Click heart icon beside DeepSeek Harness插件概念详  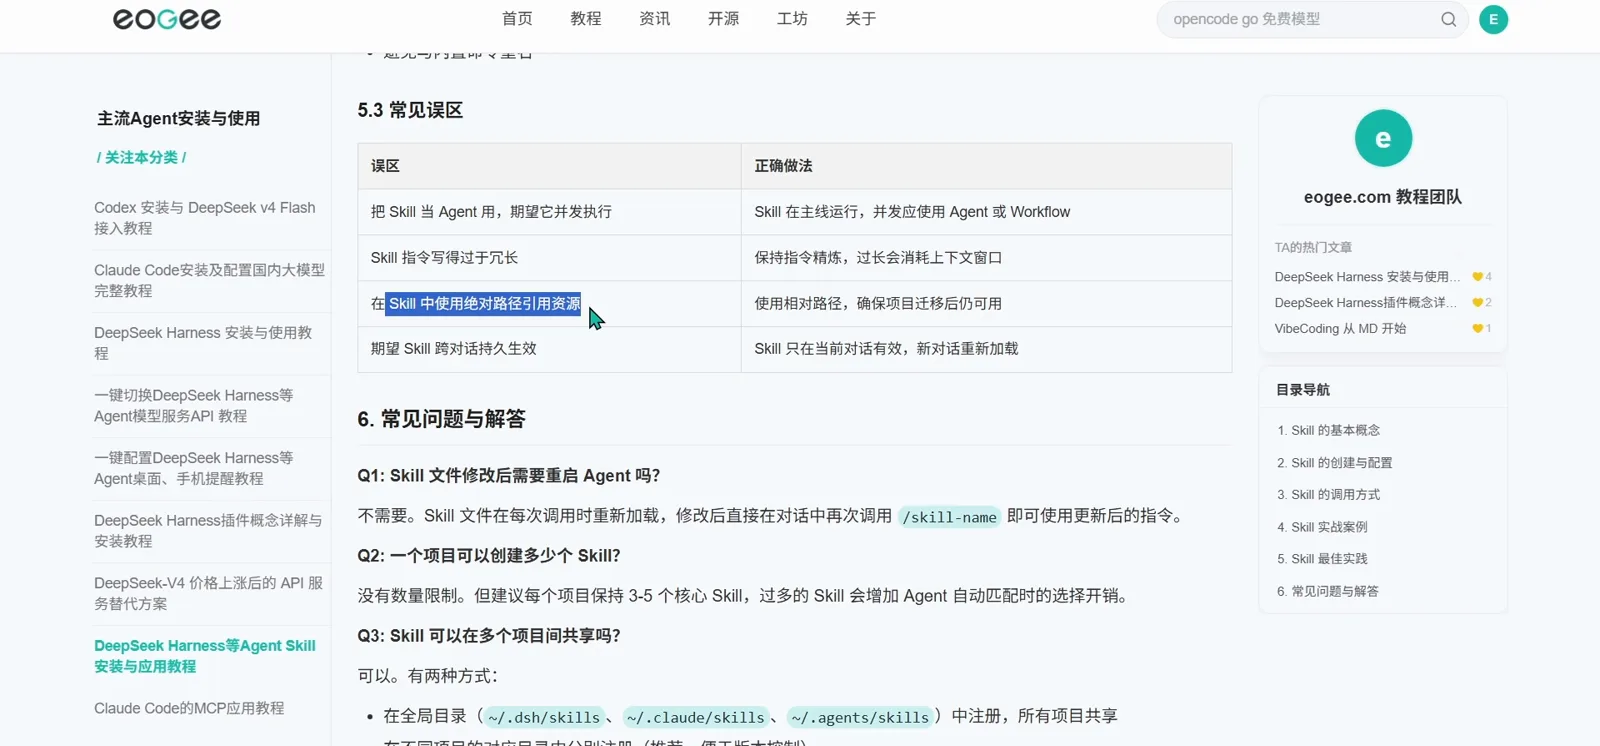tap(1478, 302)
